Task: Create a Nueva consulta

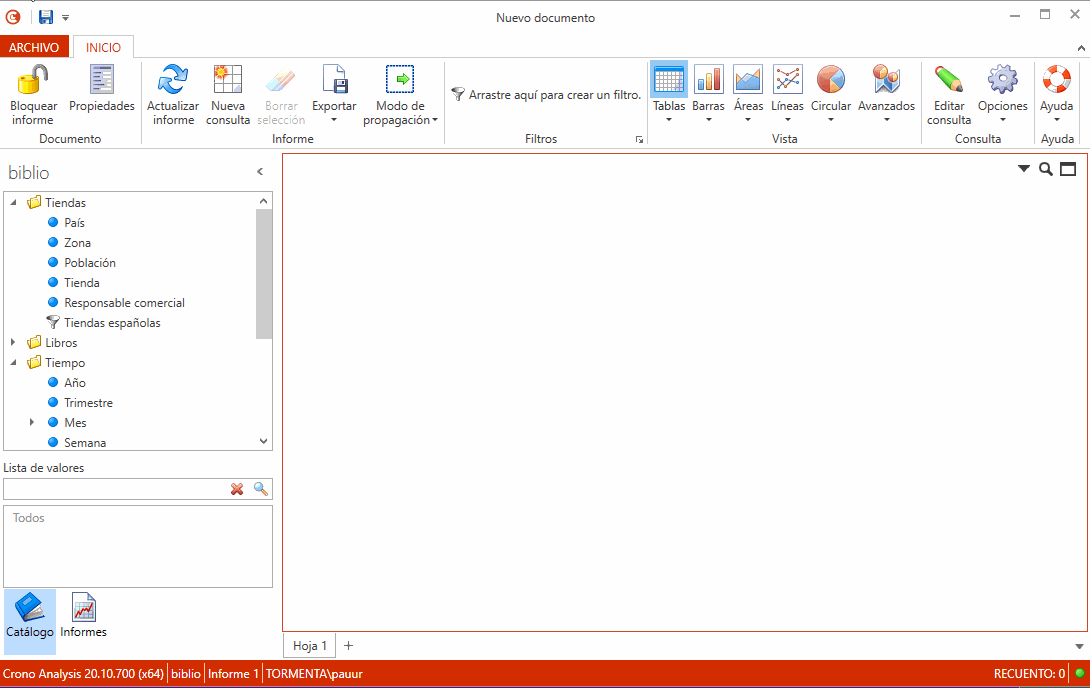Action: pyautogui.click(x=228, y=80)
